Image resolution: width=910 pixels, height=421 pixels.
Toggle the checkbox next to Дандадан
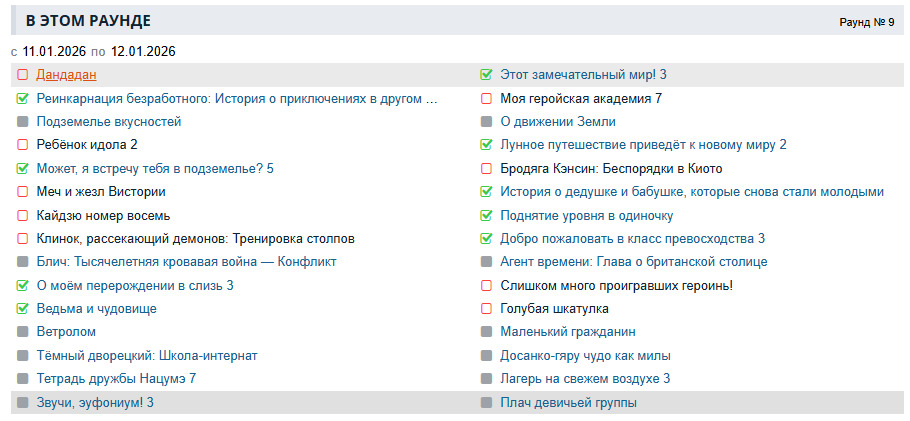click(23, 75)
